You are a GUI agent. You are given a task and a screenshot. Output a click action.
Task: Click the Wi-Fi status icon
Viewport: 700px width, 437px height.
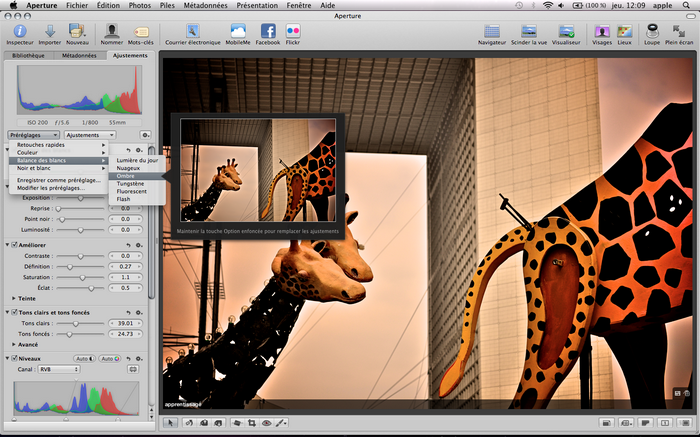point(548,5)
